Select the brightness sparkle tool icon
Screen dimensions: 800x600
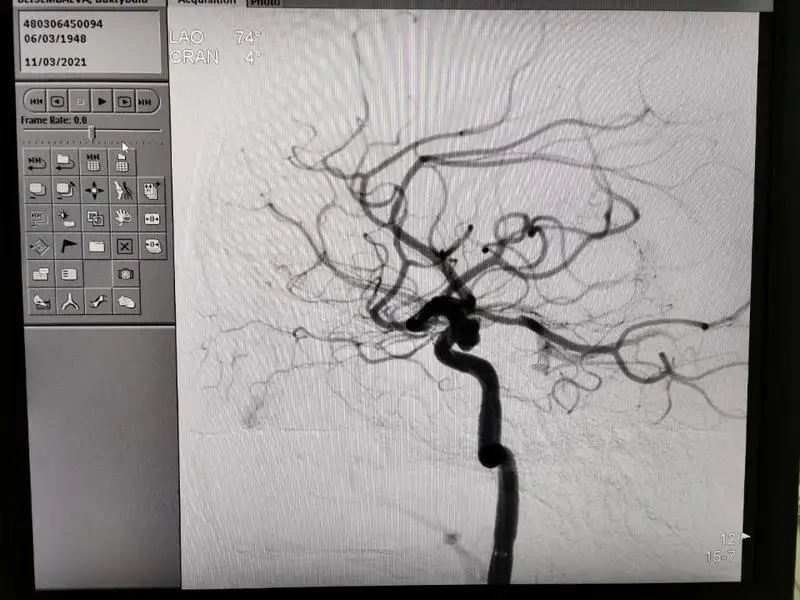pos(67,219)
